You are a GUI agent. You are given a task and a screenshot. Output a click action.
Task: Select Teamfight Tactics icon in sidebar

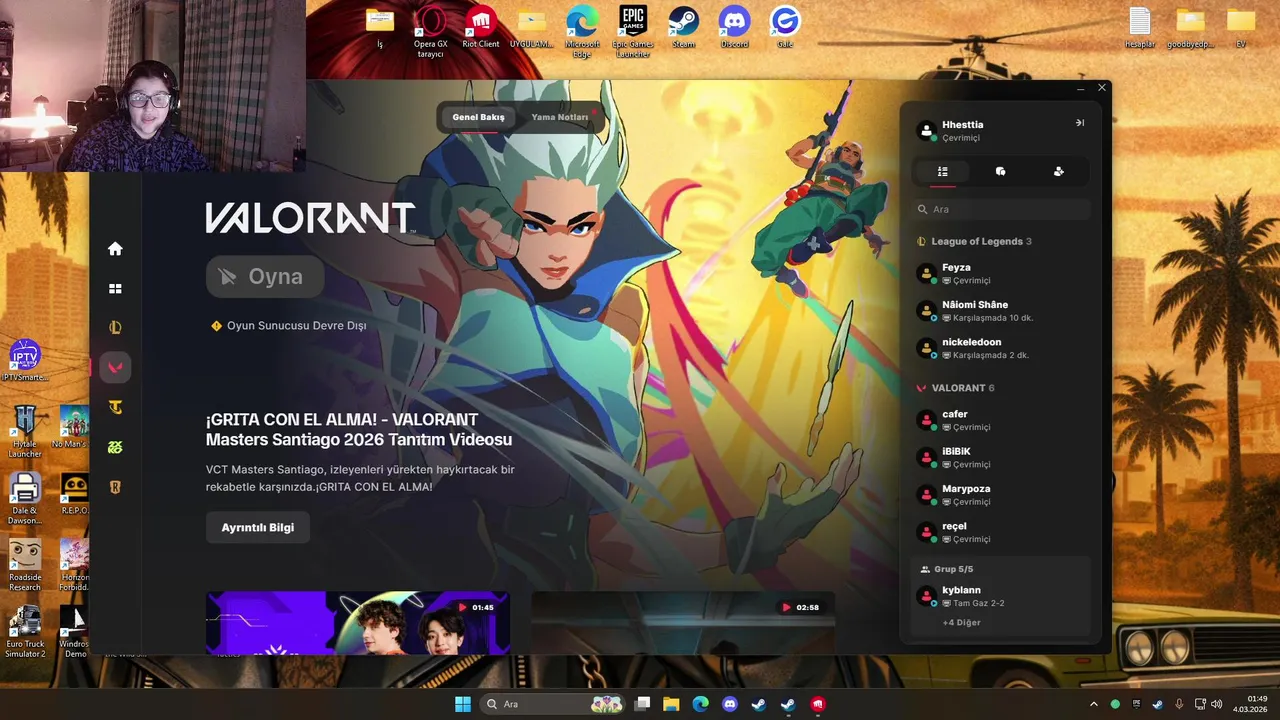tap(115, 407)
